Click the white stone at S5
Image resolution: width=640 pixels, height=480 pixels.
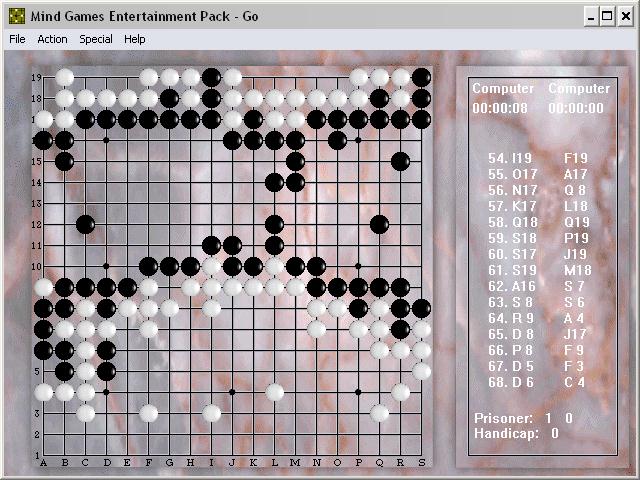[421, 371]
